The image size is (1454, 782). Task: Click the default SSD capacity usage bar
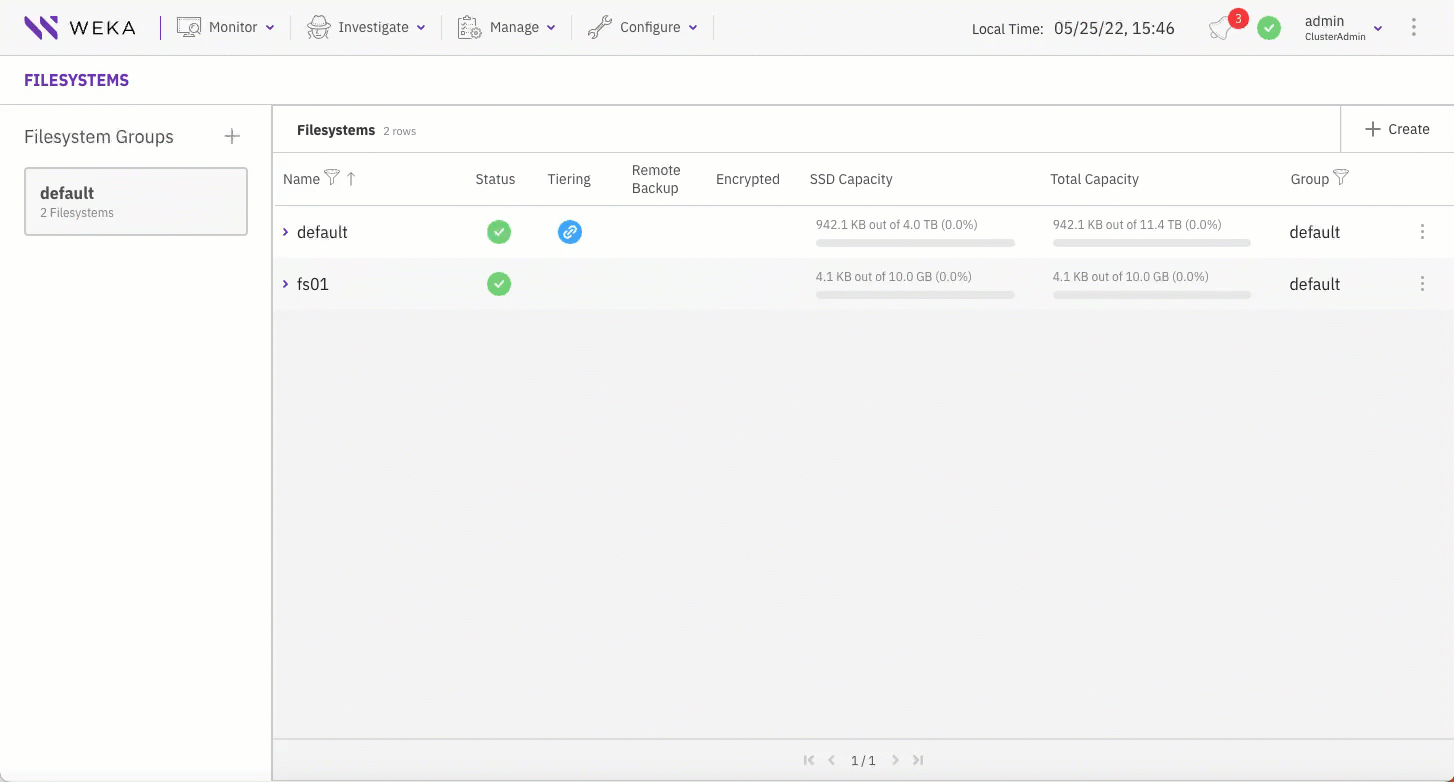(915, 243)
